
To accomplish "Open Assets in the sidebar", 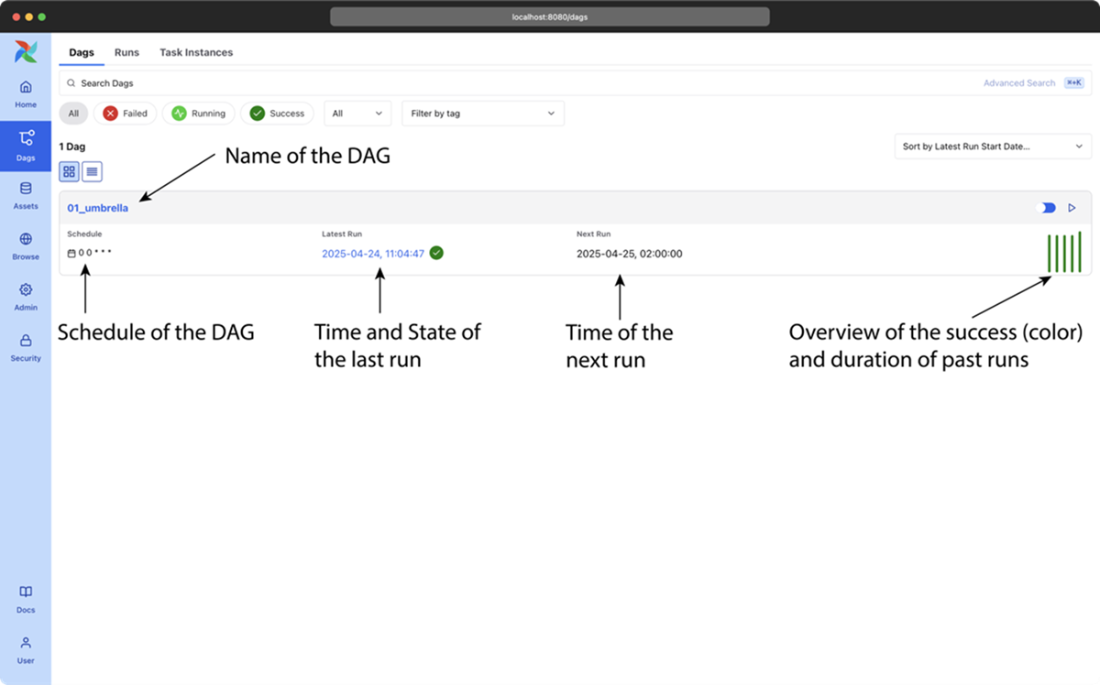I will [x=26, y=194].
